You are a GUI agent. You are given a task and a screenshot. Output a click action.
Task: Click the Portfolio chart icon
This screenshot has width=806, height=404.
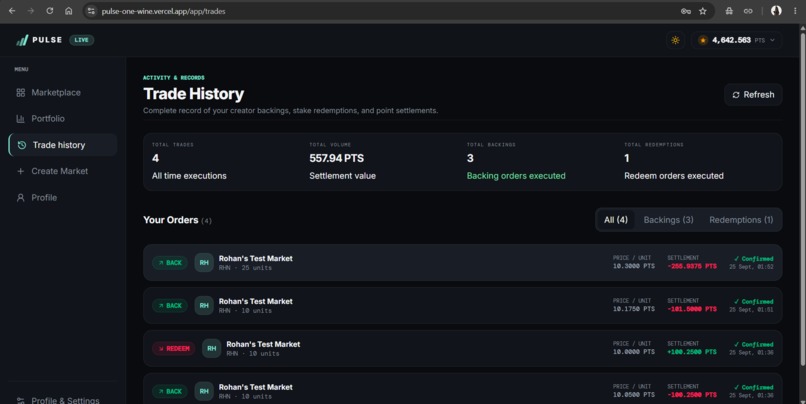(21, 119)
